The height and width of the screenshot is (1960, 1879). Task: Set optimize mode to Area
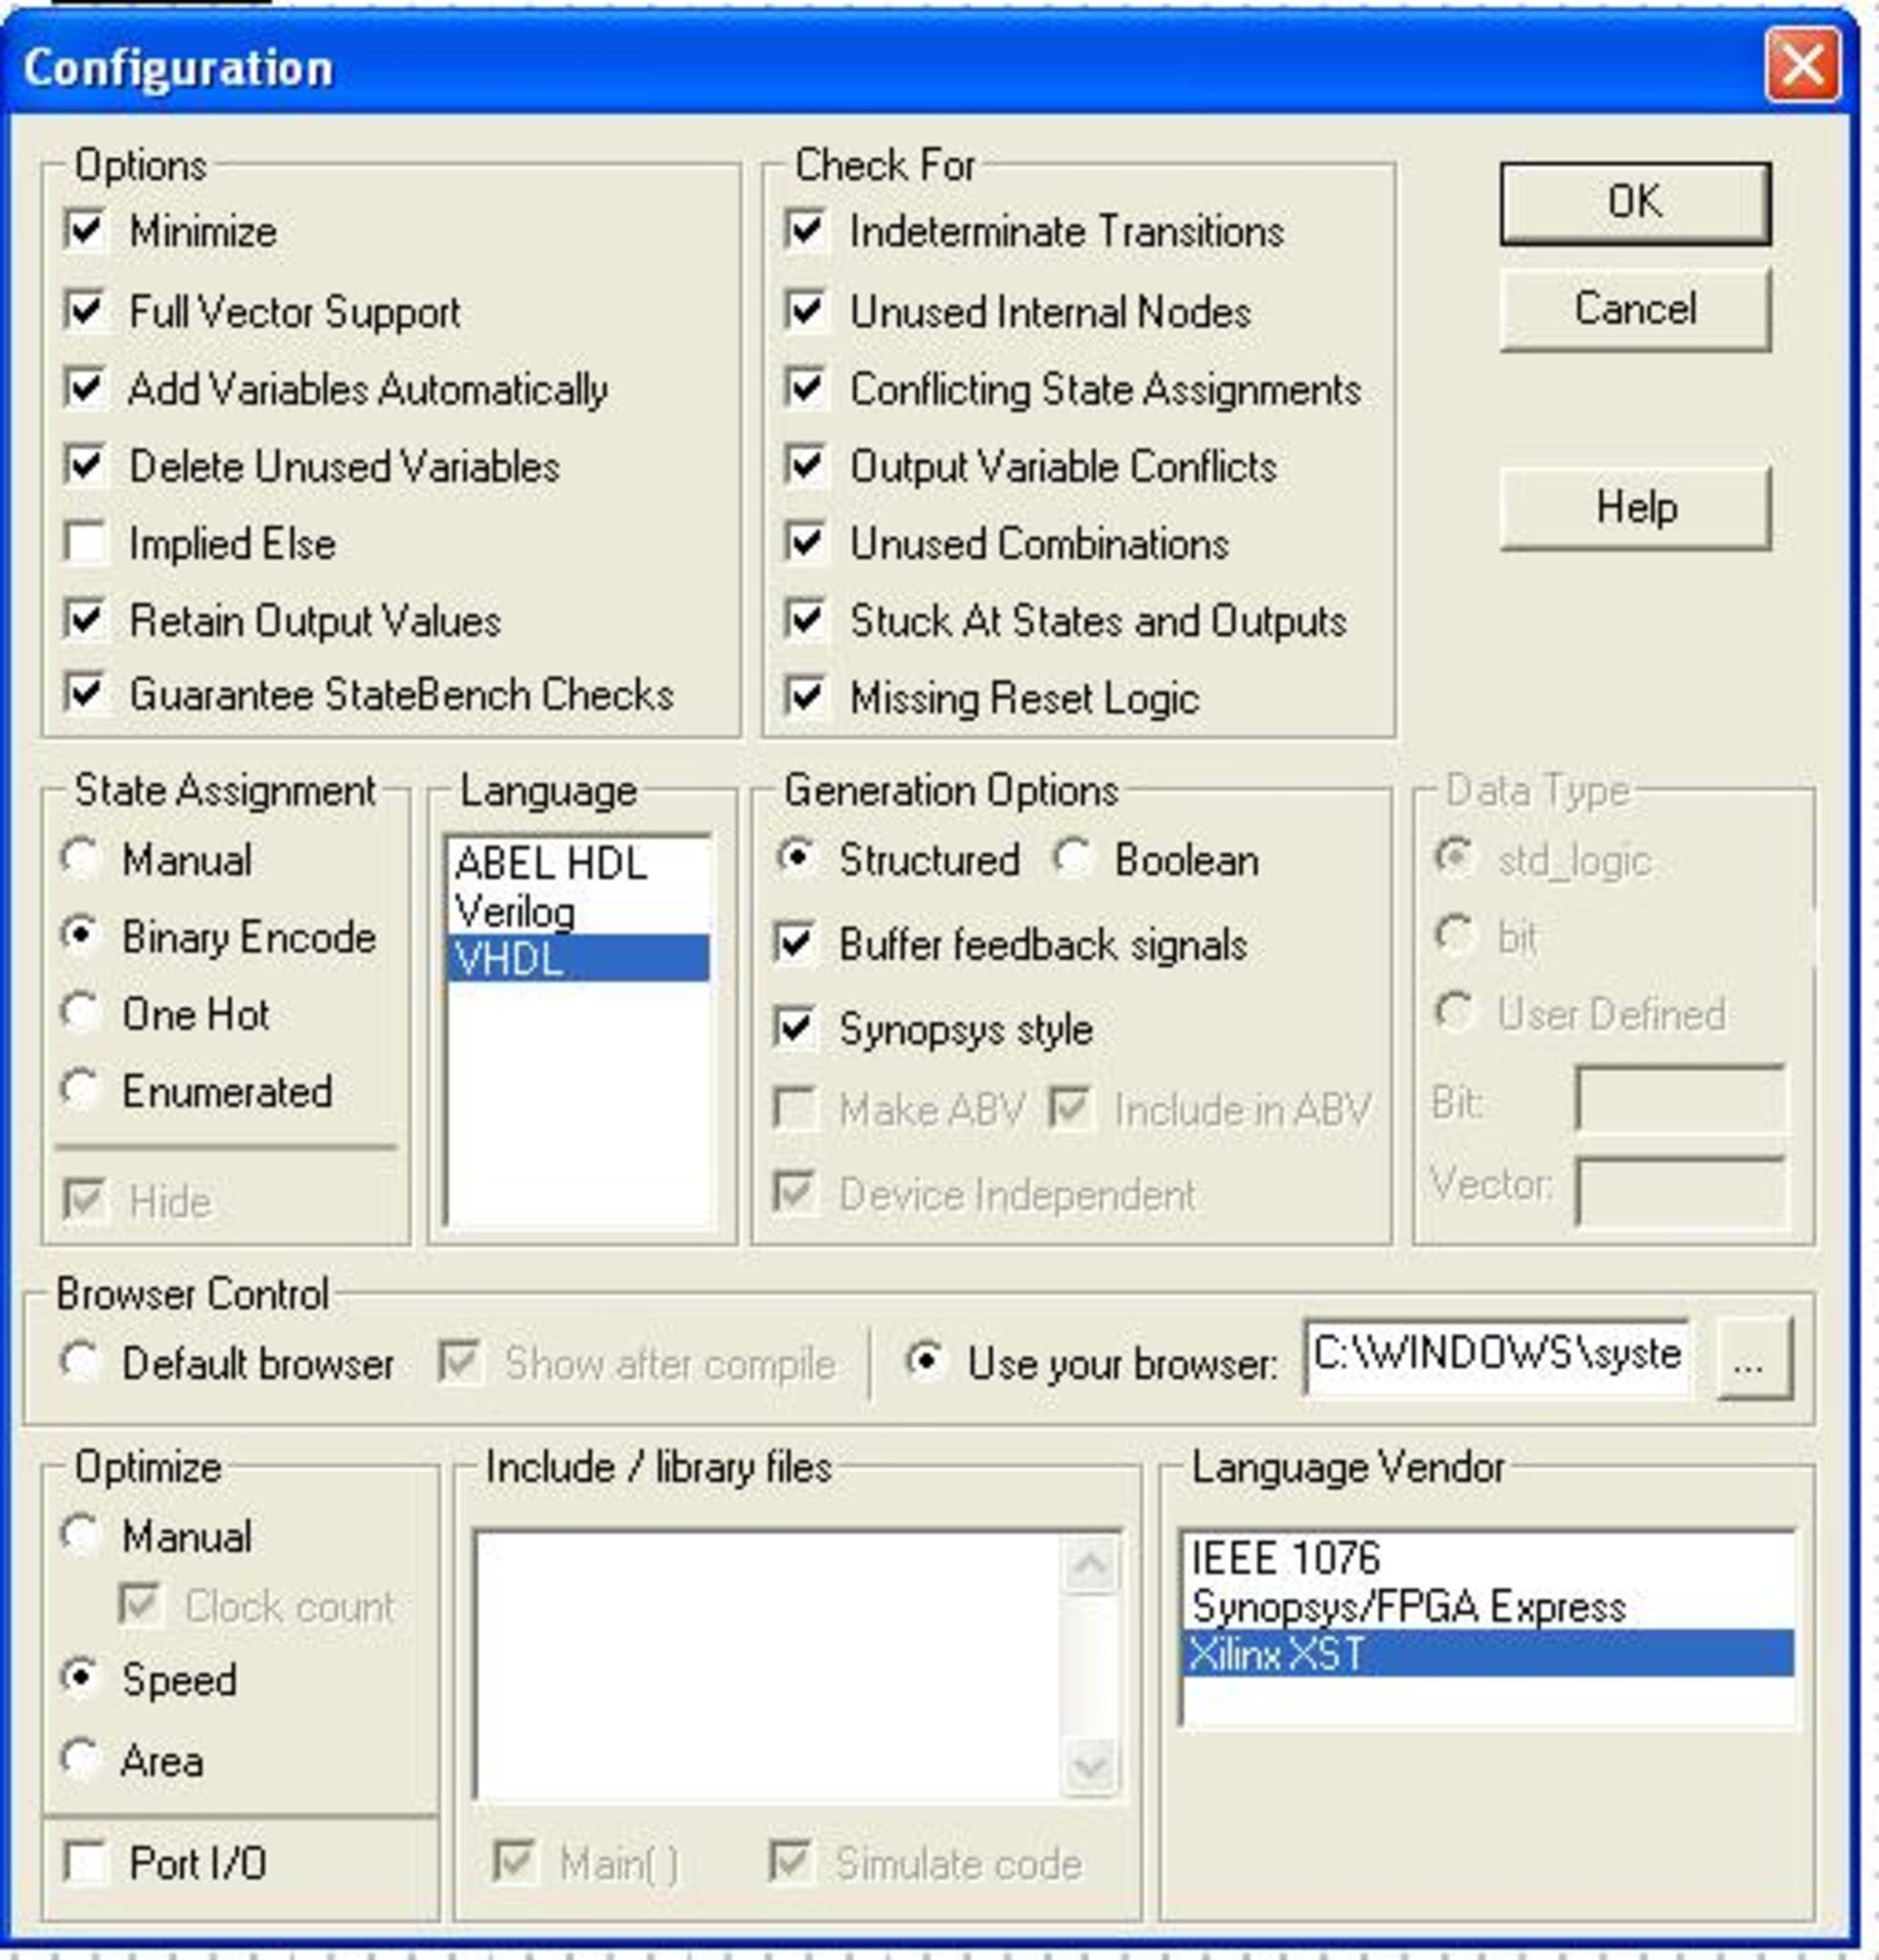point(79,1760)
